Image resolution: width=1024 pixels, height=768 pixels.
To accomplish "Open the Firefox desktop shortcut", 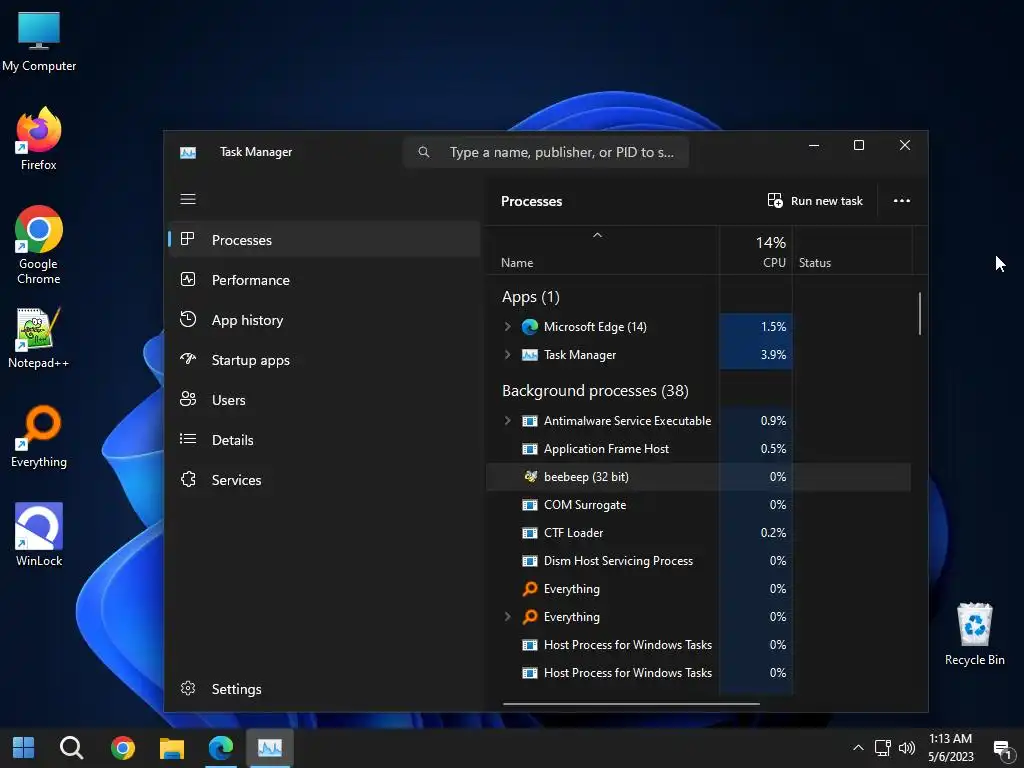I will [39, 139].
